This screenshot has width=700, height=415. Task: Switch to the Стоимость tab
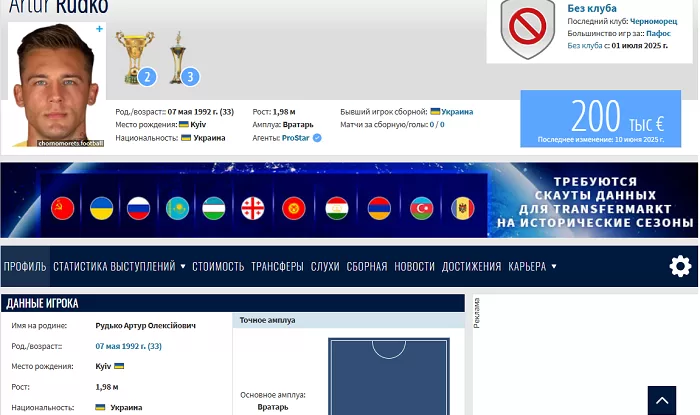point(218,267)
